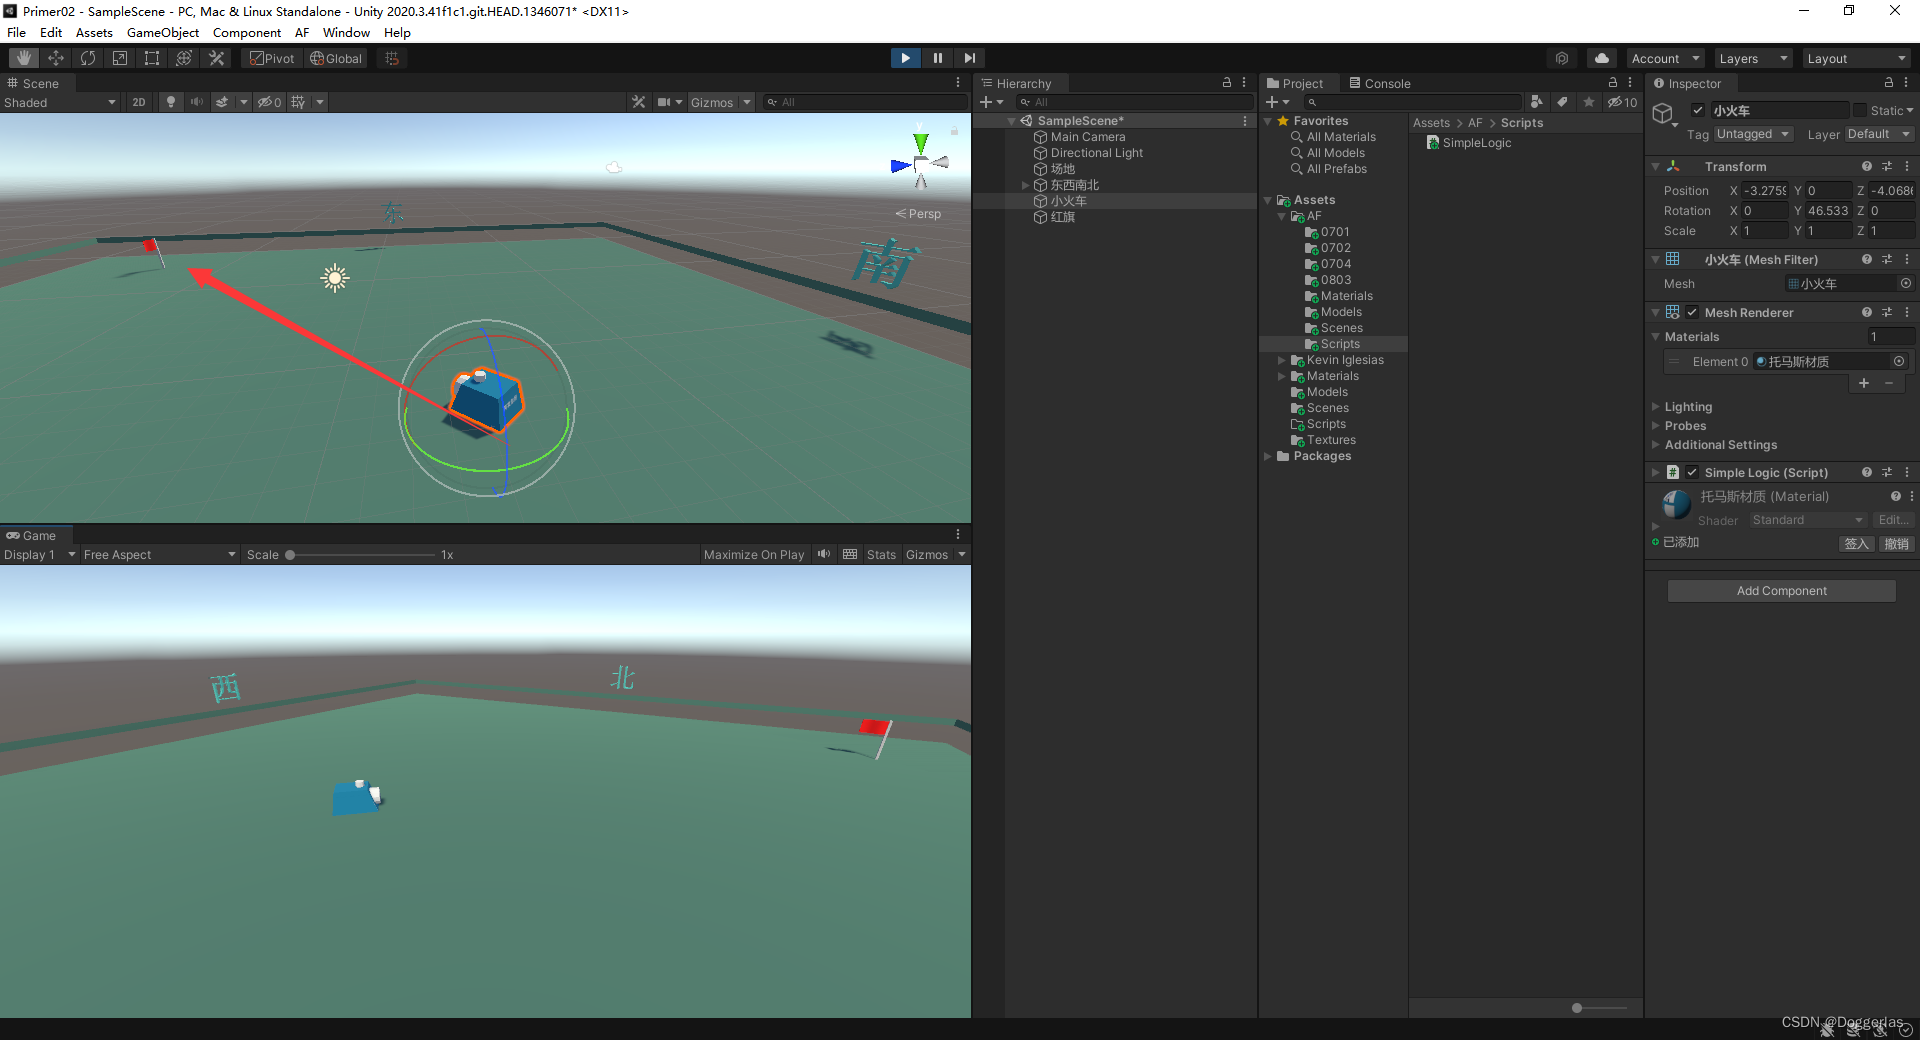Expand the Packages folder

[1268, 456]
